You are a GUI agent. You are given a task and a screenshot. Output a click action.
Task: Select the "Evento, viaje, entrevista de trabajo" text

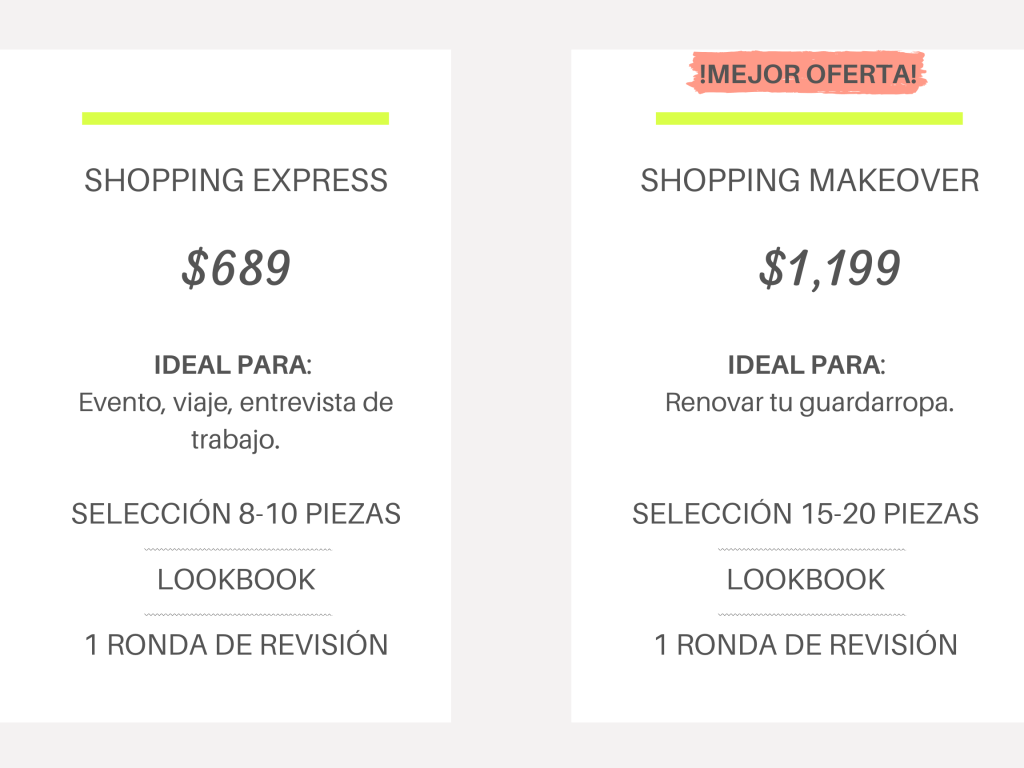(x=236, y=421)
